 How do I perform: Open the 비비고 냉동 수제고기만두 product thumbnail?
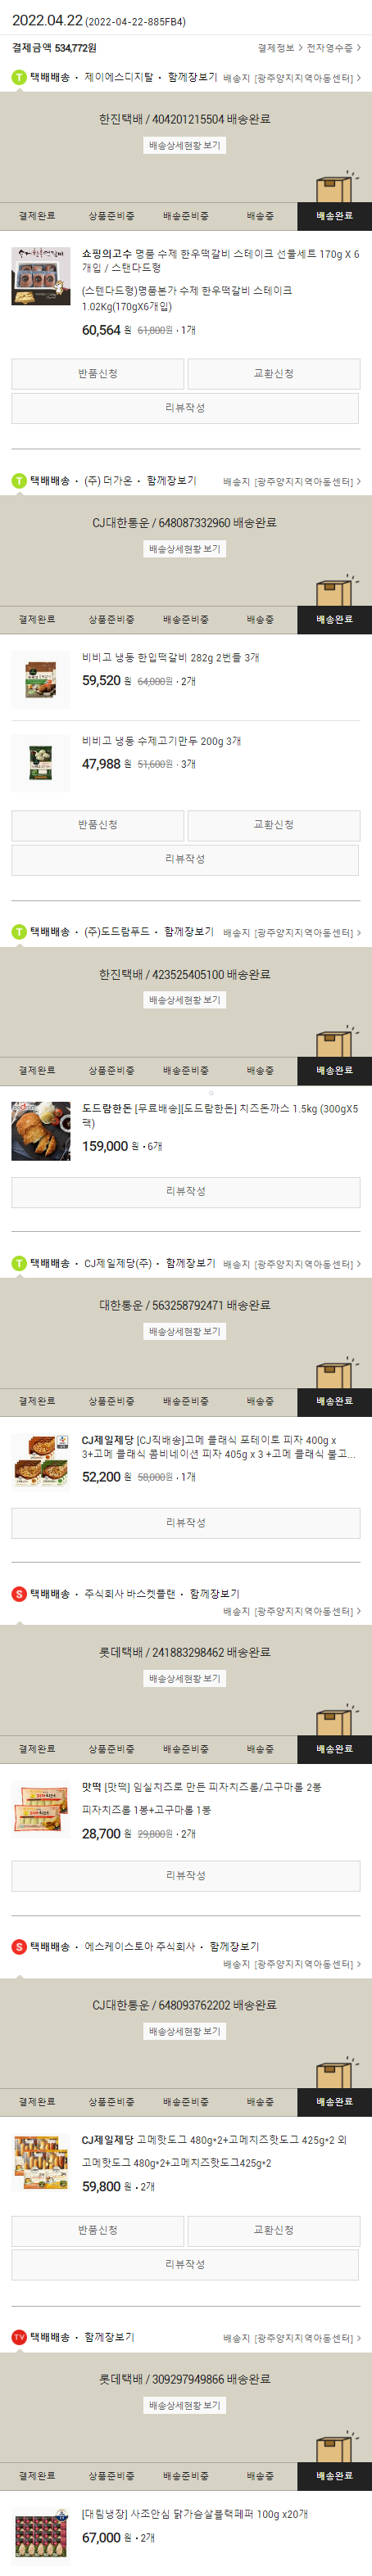(41, 763)
